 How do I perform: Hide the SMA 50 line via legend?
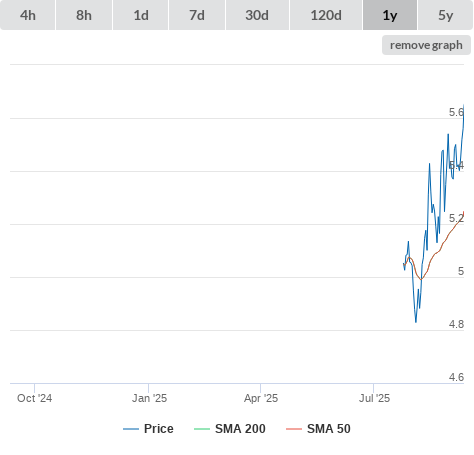click(329, 429)
